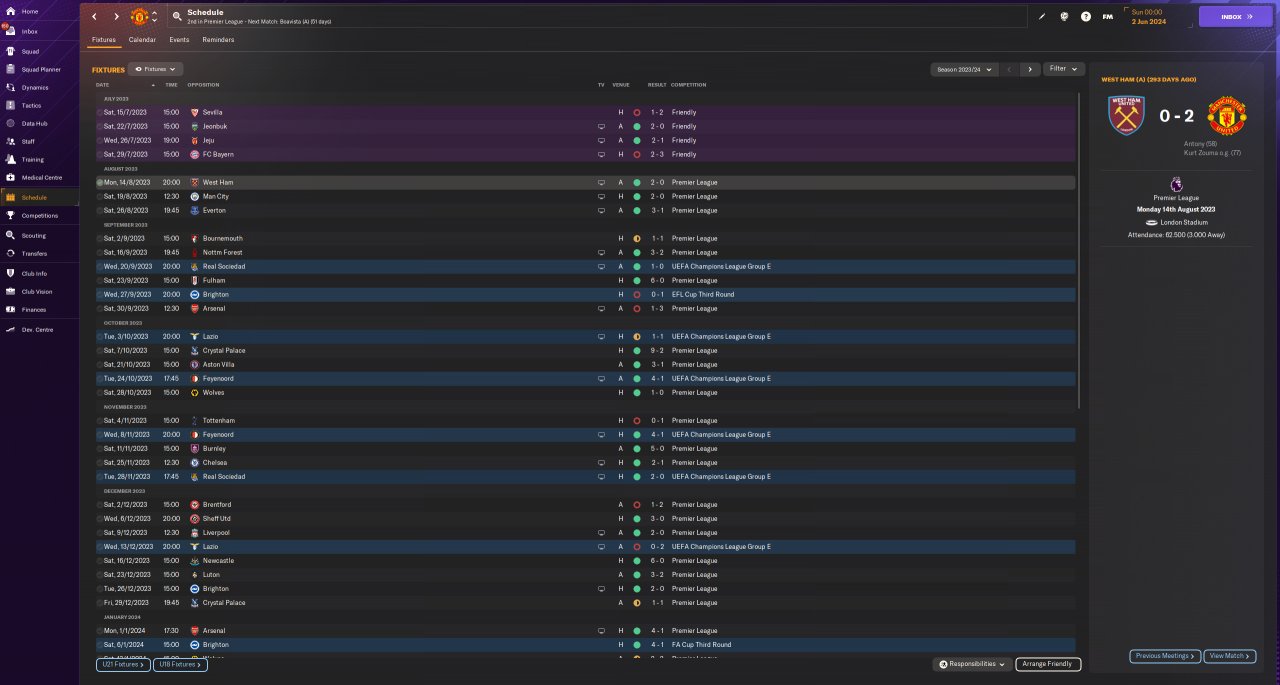Viewport: 1280px width, 685px height.
Task: Select the Sevilla friendly row
Action: (x=585, y=113)
